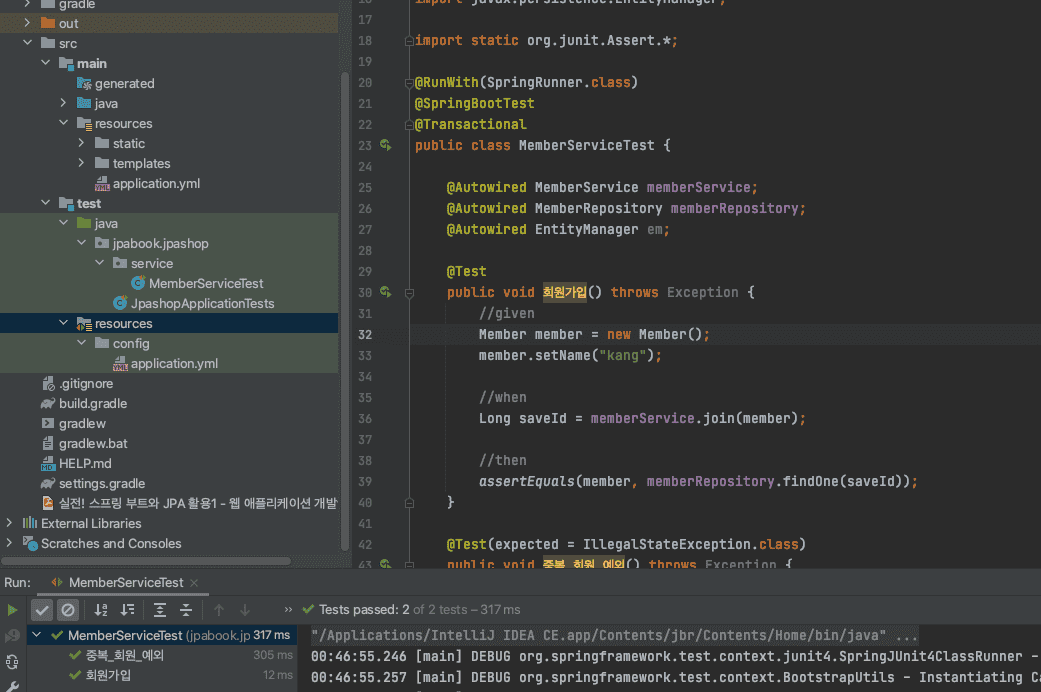Toggle code fold marker at 회원가입 method
The height and width of the screenshot is (692, 1041).
(x=409, y=293)
